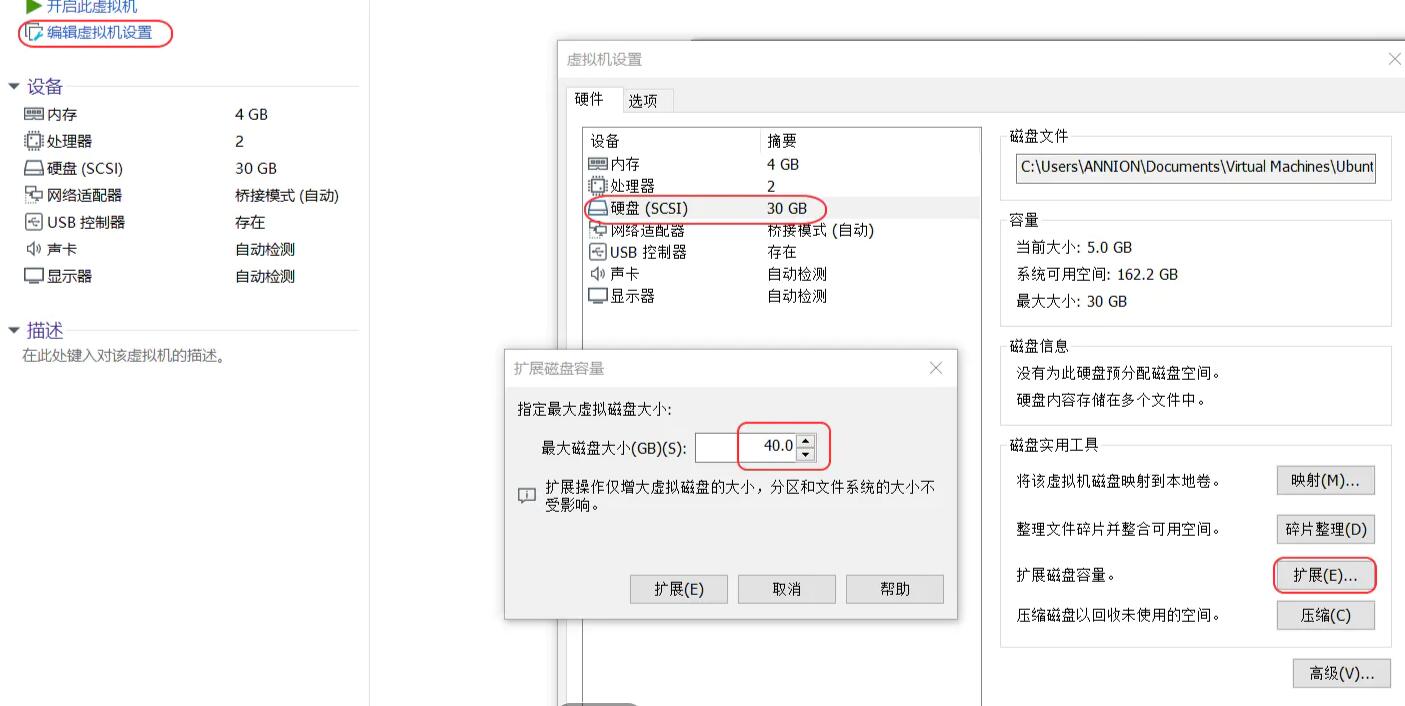Click the 设备 column header in settings dialog
The image size is (1405, 706).
pyautogui.click(x=604, y=141)
